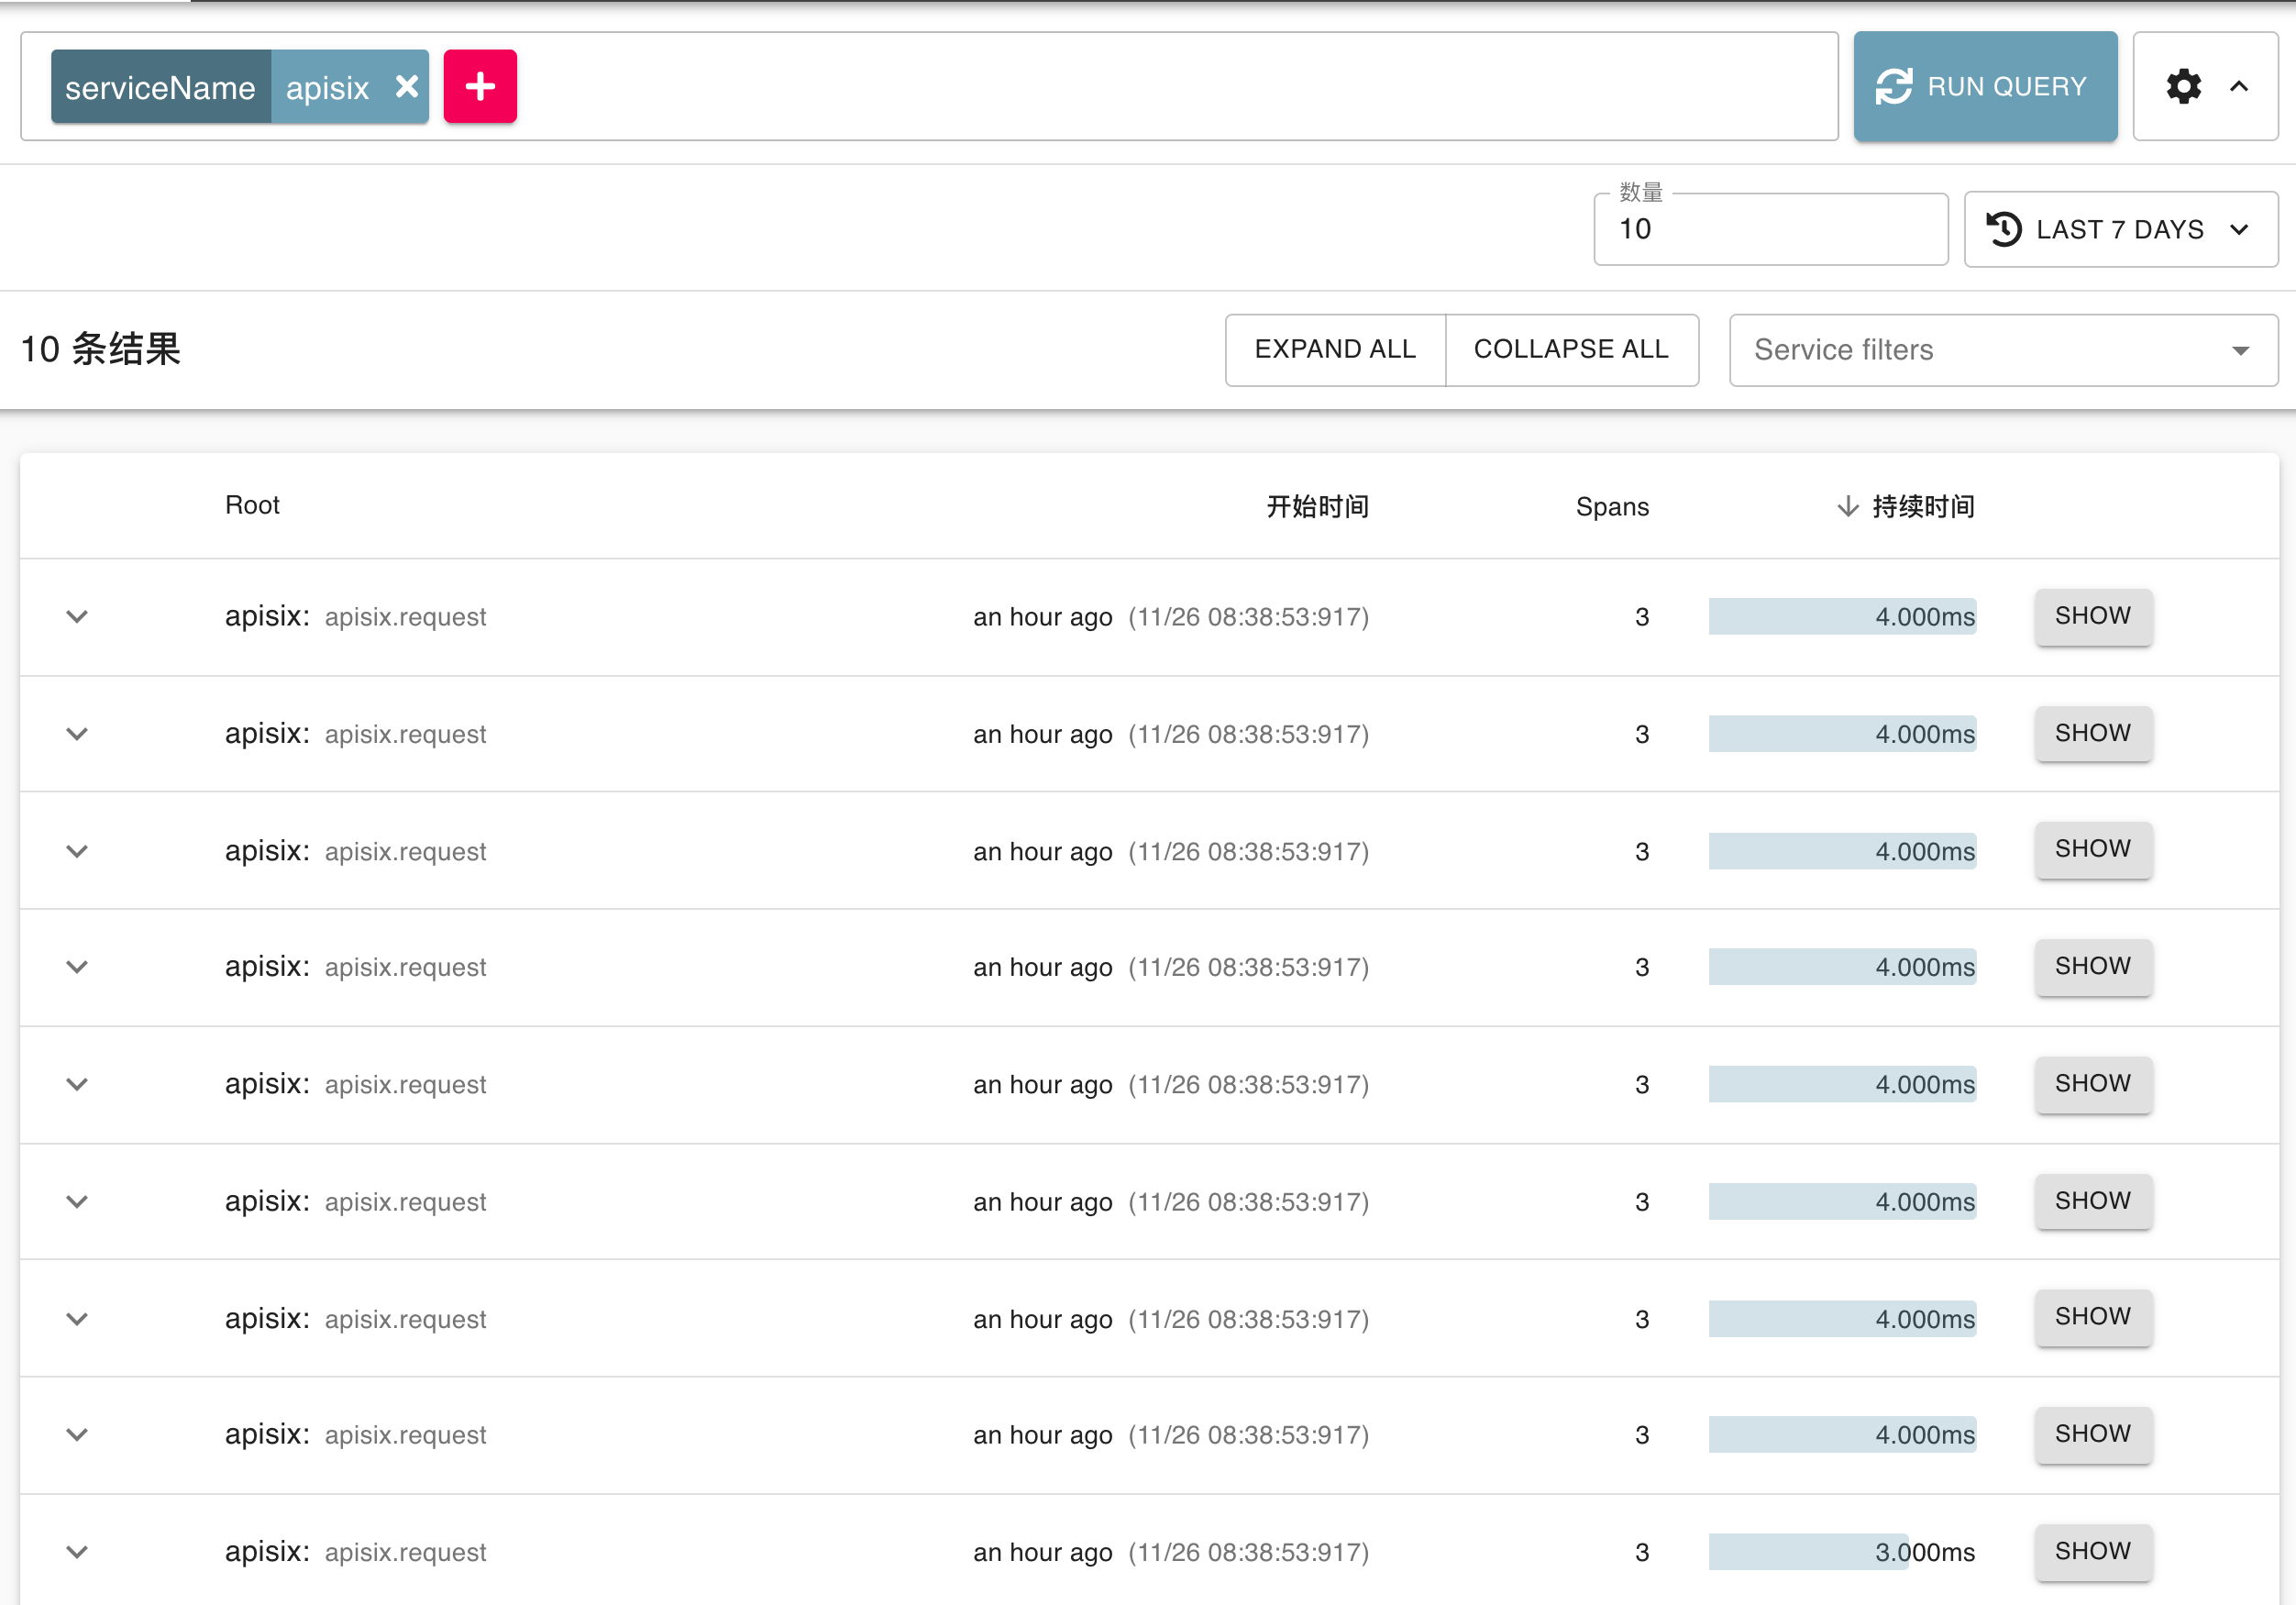The height and width of the screenshot is (1605, 2296).
Task: Toggle the last trace row with 3.000ms duration
Action: click(x=76, y=1552)
